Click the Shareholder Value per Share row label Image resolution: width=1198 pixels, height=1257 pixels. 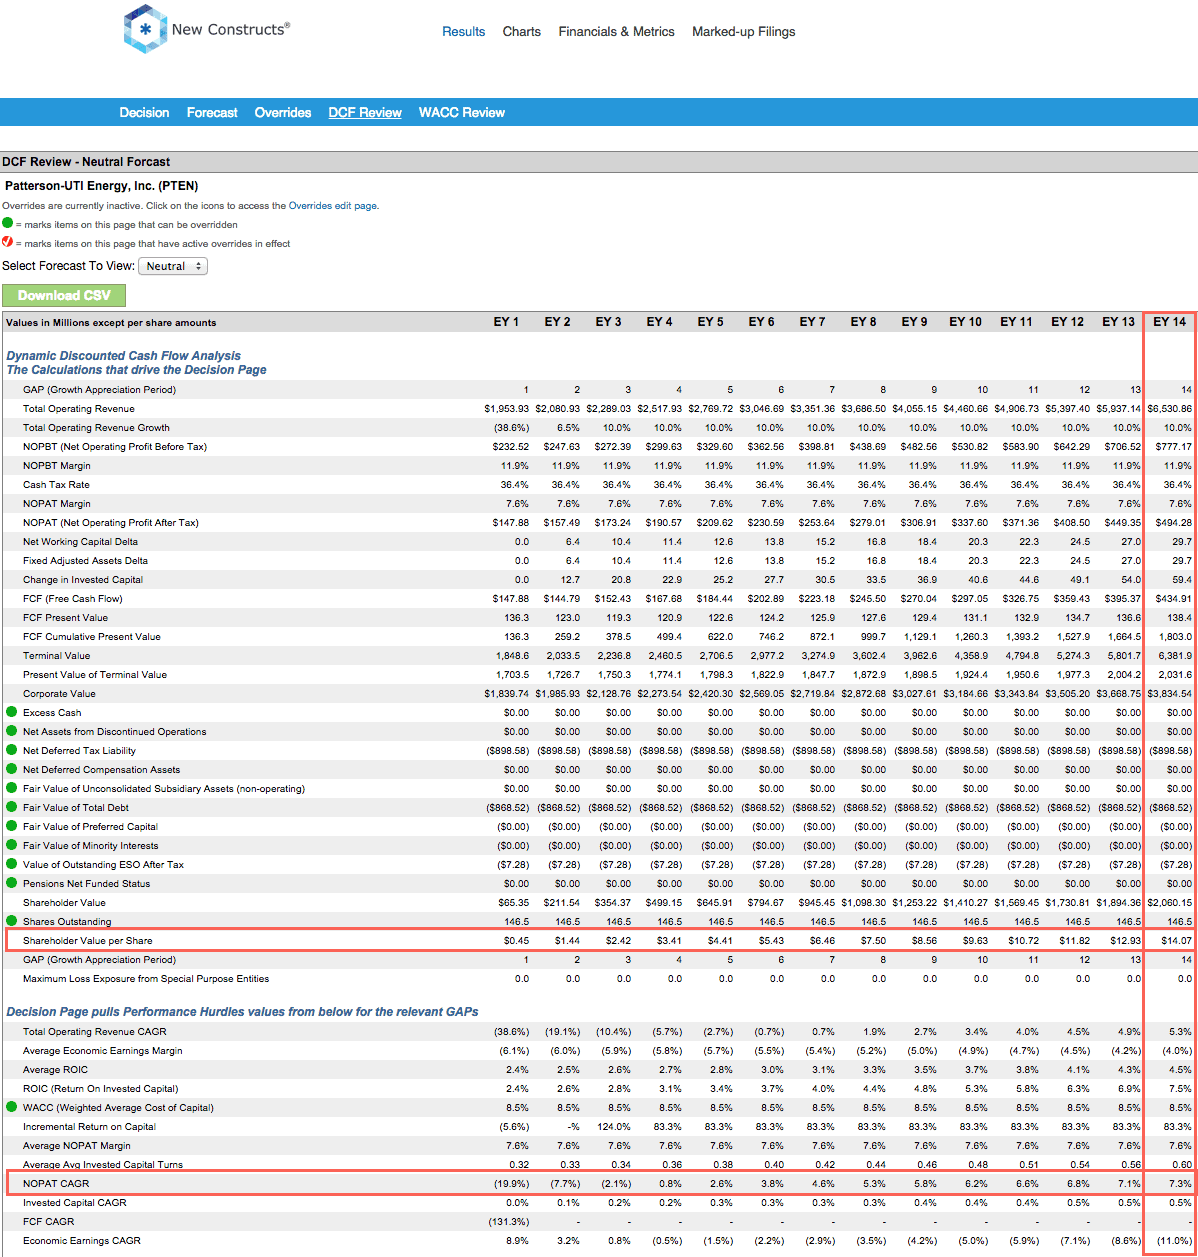coord(88,940)
